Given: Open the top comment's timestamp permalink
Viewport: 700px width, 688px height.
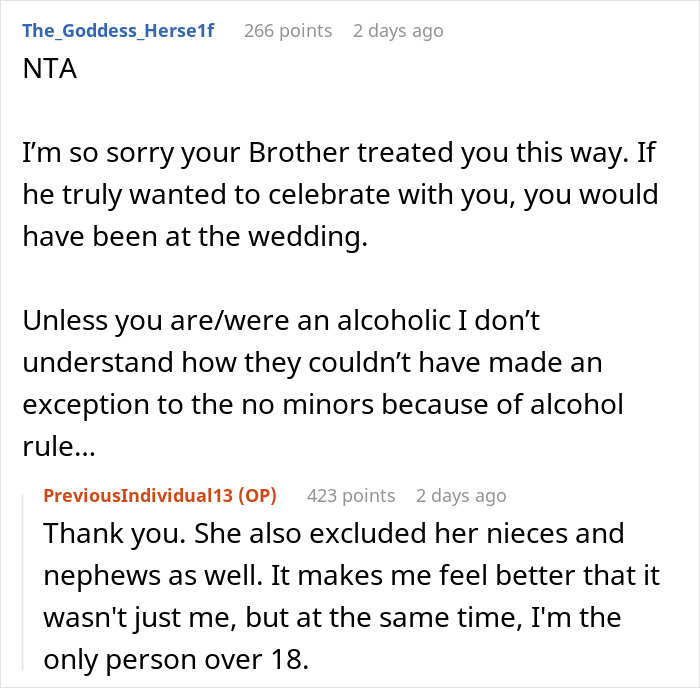Looking at the screenshot, I should pos(397,30).
